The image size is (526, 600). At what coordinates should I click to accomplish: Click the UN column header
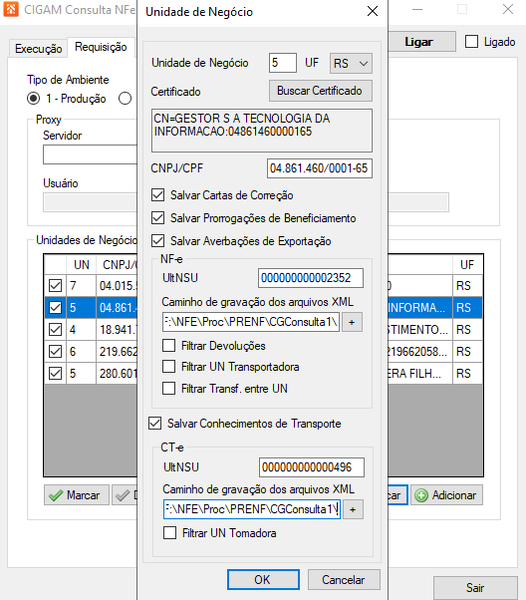(x=81, y=264)
